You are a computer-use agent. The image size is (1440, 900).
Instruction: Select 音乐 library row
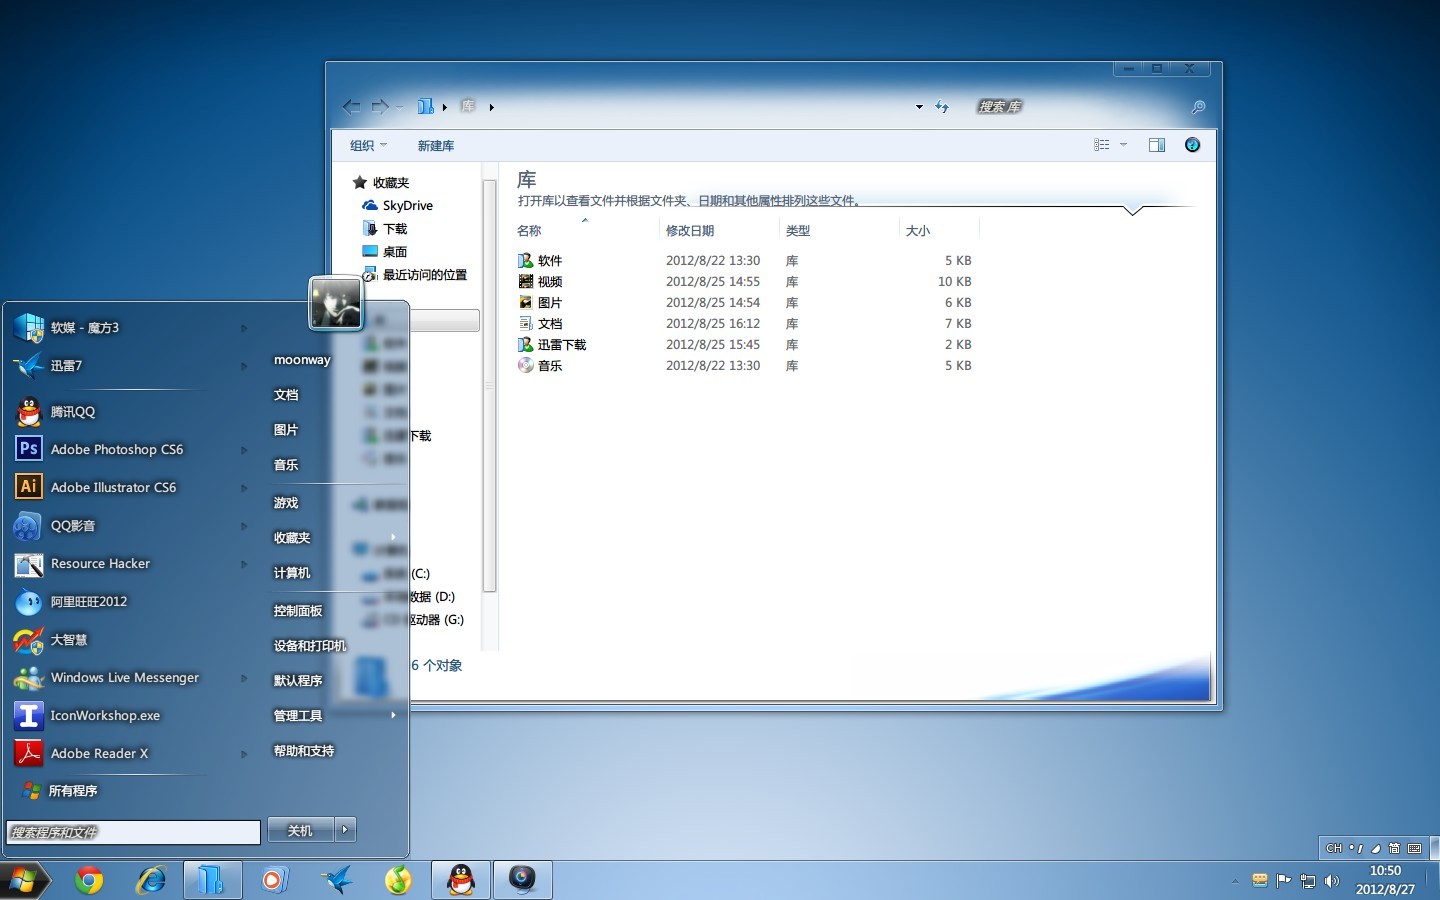click(x=745, y=366)
